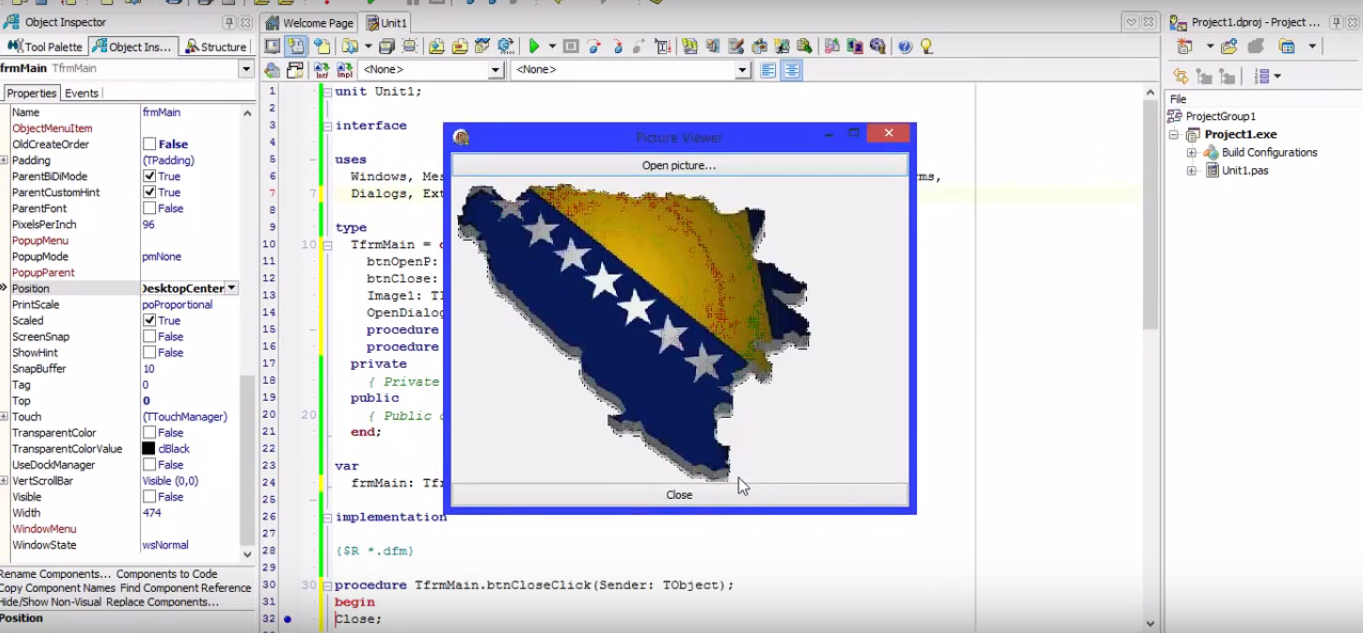1363x633 pixels.
Task: Enable the TransparentColor checkbox
Action: coord(149,432)
